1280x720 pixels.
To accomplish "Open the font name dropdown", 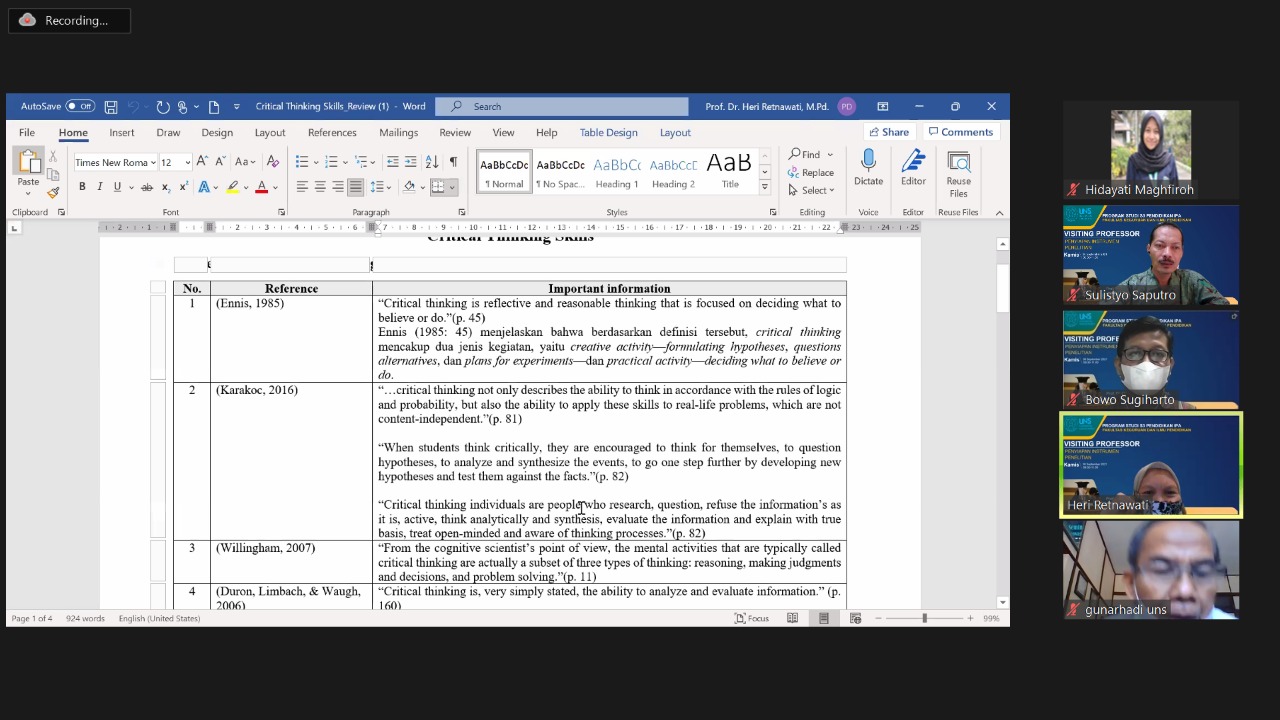I will 153,163.
